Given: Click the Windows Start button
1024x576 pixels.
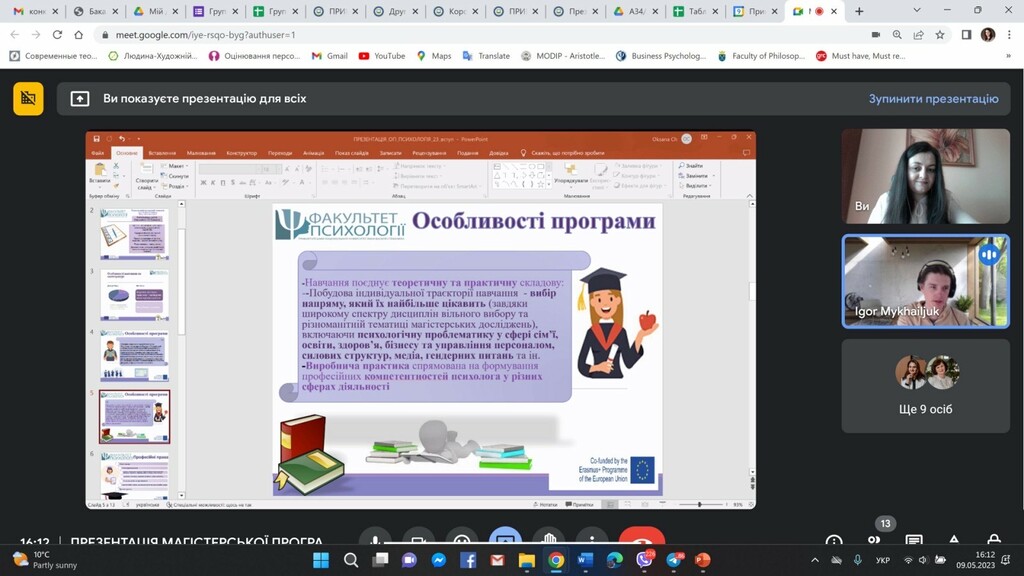Looking at the screenshot, I should pos(321,560).
